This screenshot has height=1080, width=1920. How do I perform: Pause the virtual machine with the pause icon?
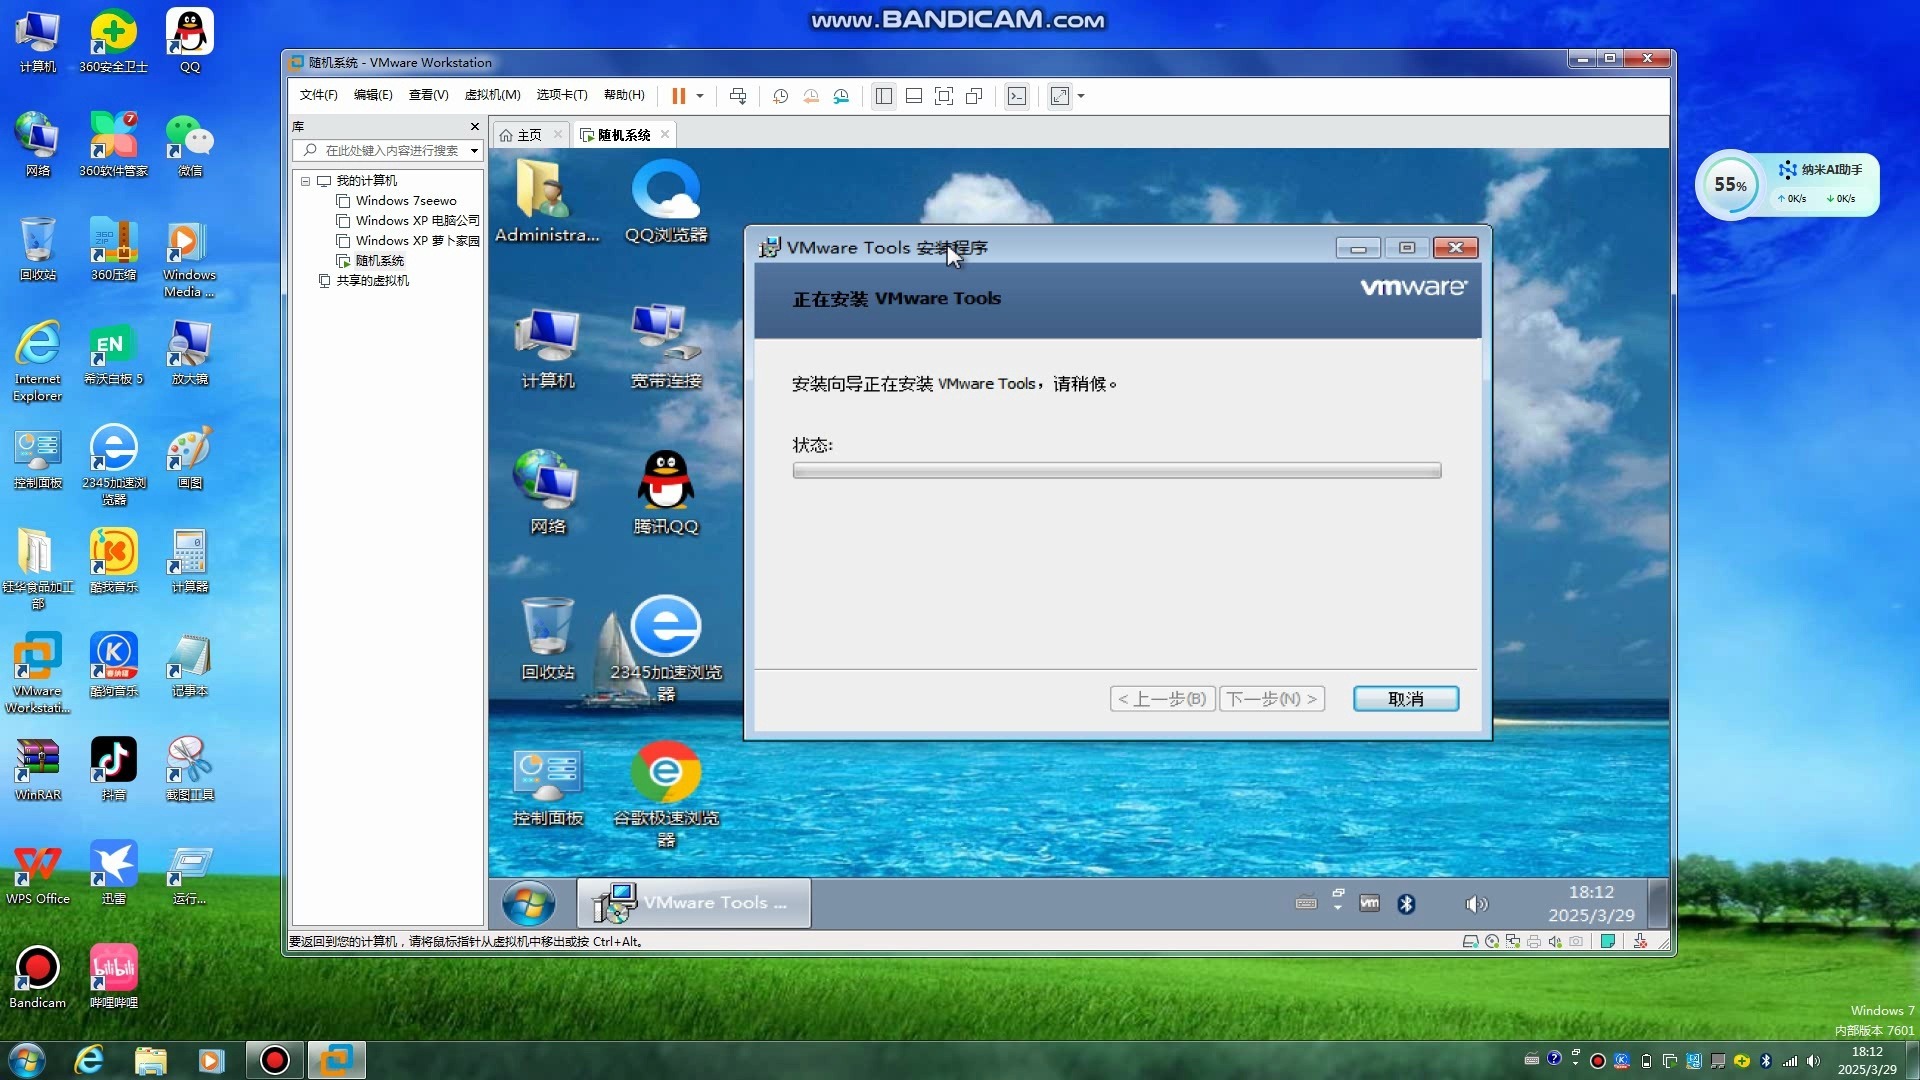(678, 96)
